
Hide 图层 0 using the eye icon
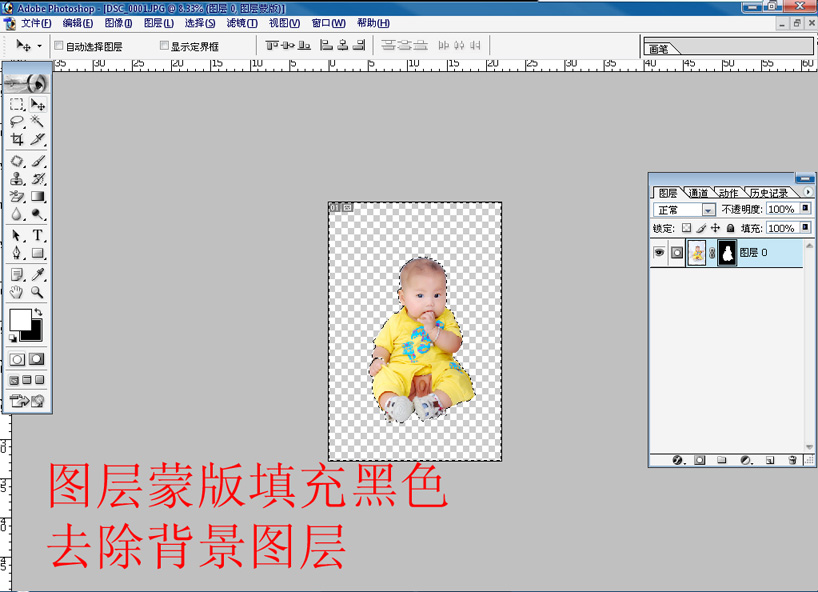[659, 253]
